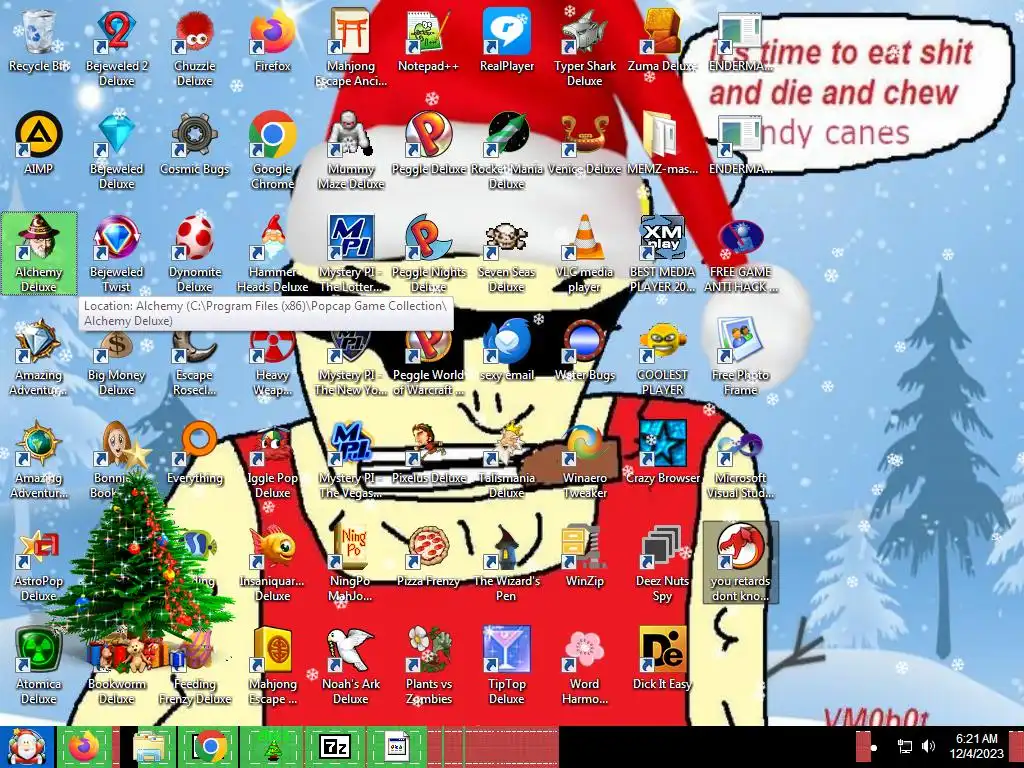This screenshot has height=768, width=1024.
Task: Select Water Bugs desktop icon
Action: click(584, 349)
